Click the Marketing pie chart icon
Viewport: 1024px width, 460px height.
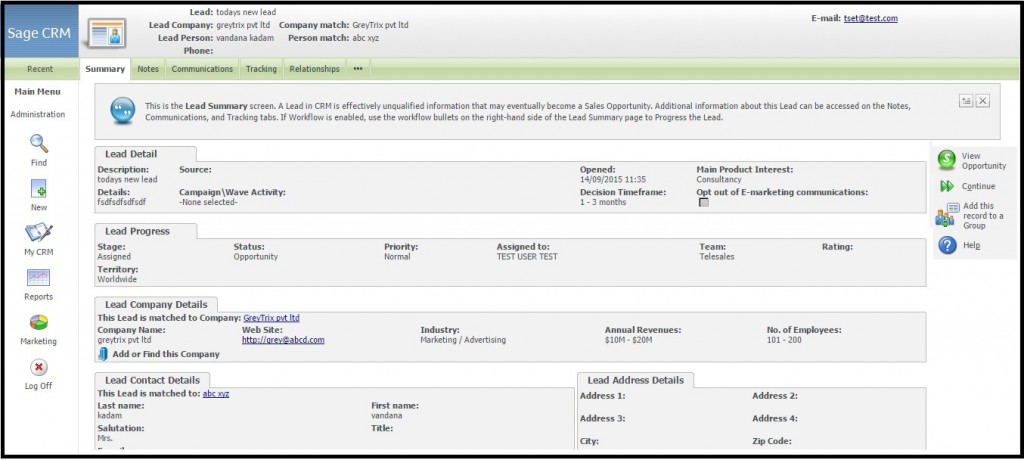40,322
